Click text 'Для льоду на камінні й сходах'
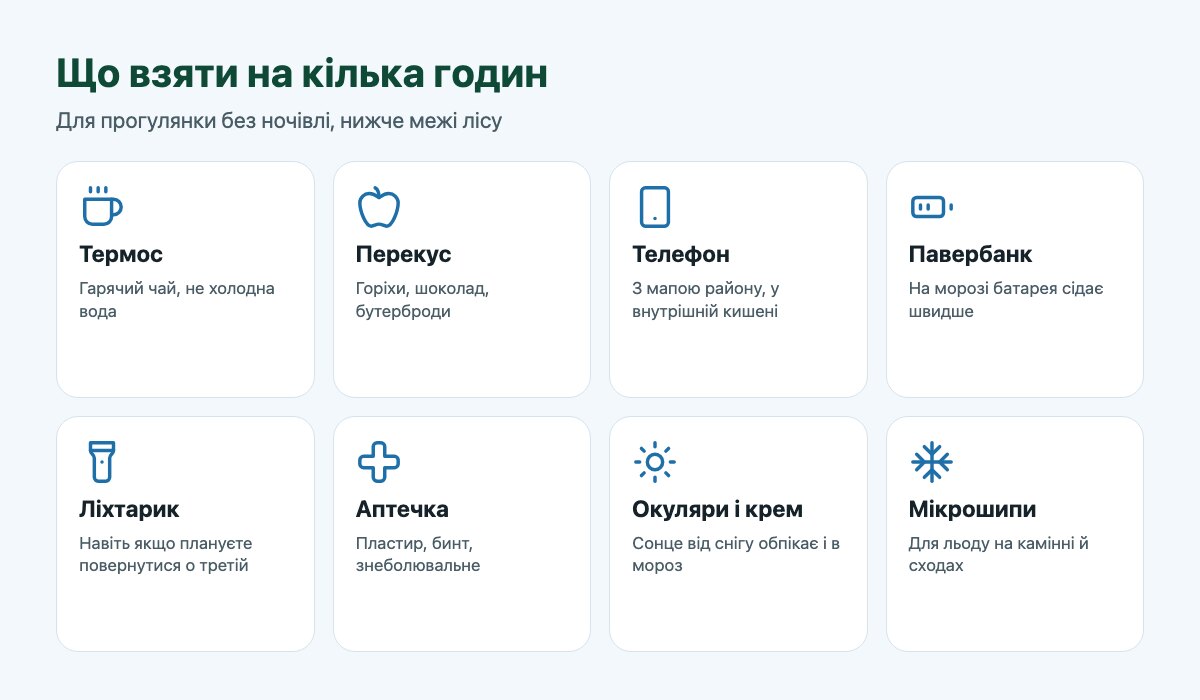The width and height of the screenshot is (1200, 700). pos(999,554)
